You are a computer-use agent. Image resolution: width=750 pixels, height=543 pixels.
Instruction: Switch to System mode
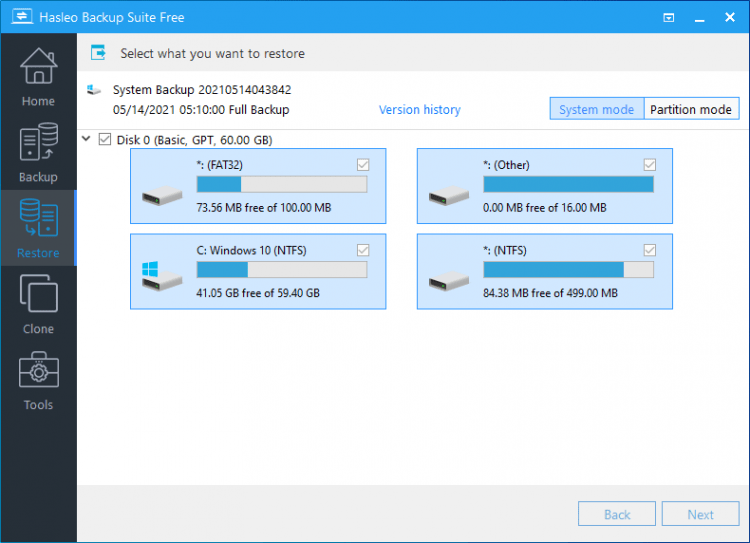coord(596,109)
